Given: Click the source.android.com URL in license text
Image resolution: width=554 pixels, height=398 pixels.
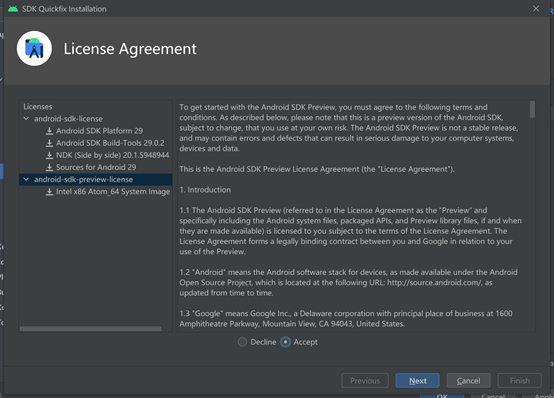Looking at the screenshot, I should tap(434, 283).
